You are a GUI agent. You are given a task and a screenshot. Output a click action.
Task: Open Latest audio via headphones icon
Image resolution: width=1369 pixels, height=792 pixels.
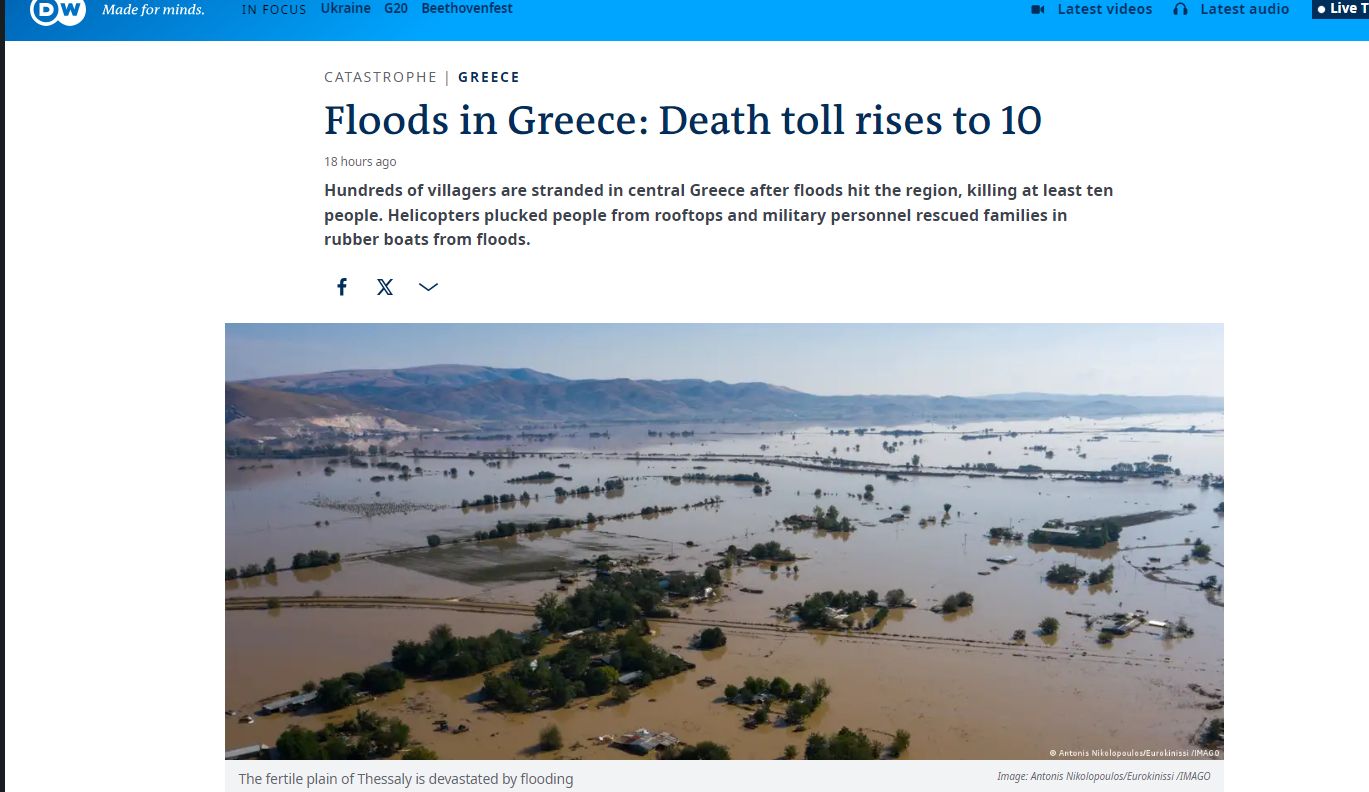click(x=1181, y=9)
